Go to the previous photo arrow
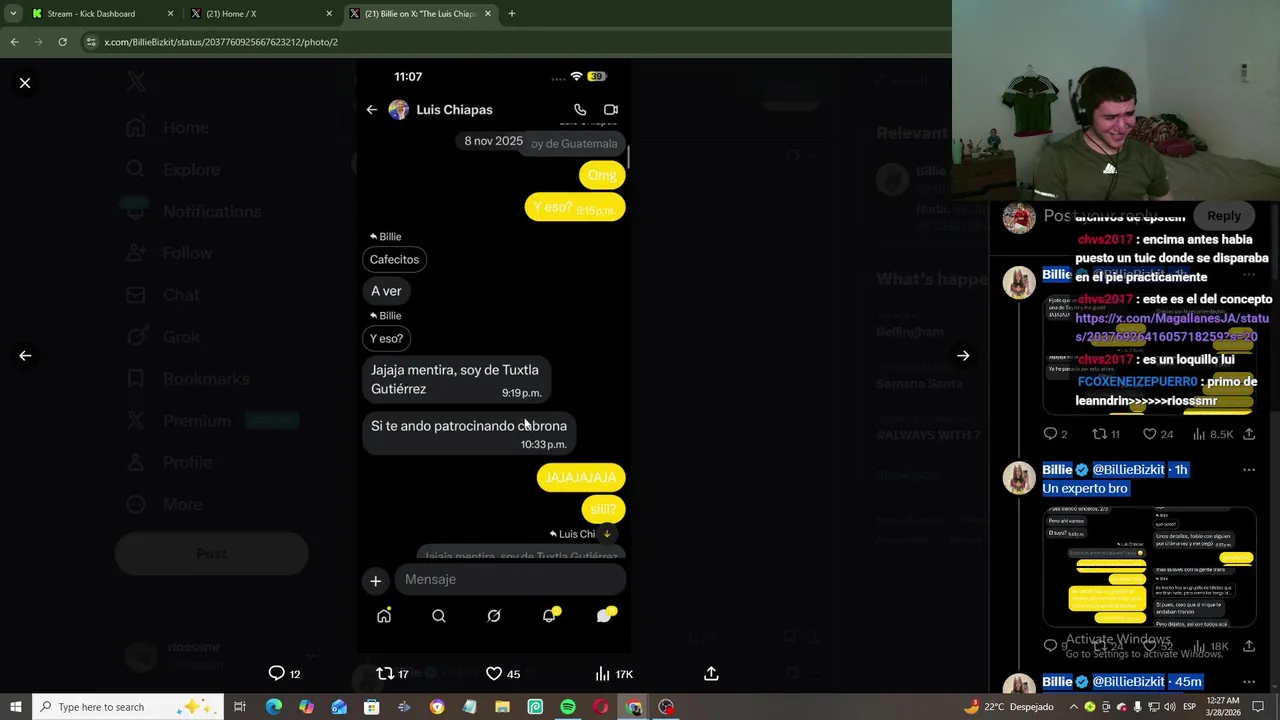The image size is (1280, 720). pyautogui.click(x=25, y=355)
